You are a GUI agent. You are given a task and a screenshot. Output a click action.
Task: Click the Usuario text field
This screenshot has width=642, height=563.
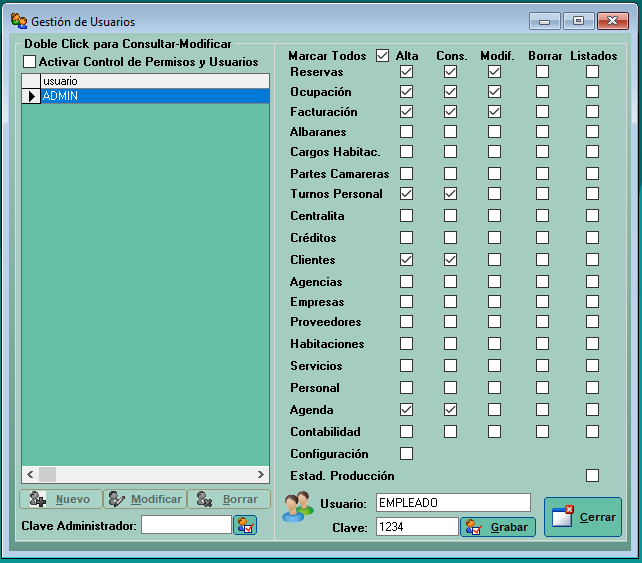[x=453, y=502]
